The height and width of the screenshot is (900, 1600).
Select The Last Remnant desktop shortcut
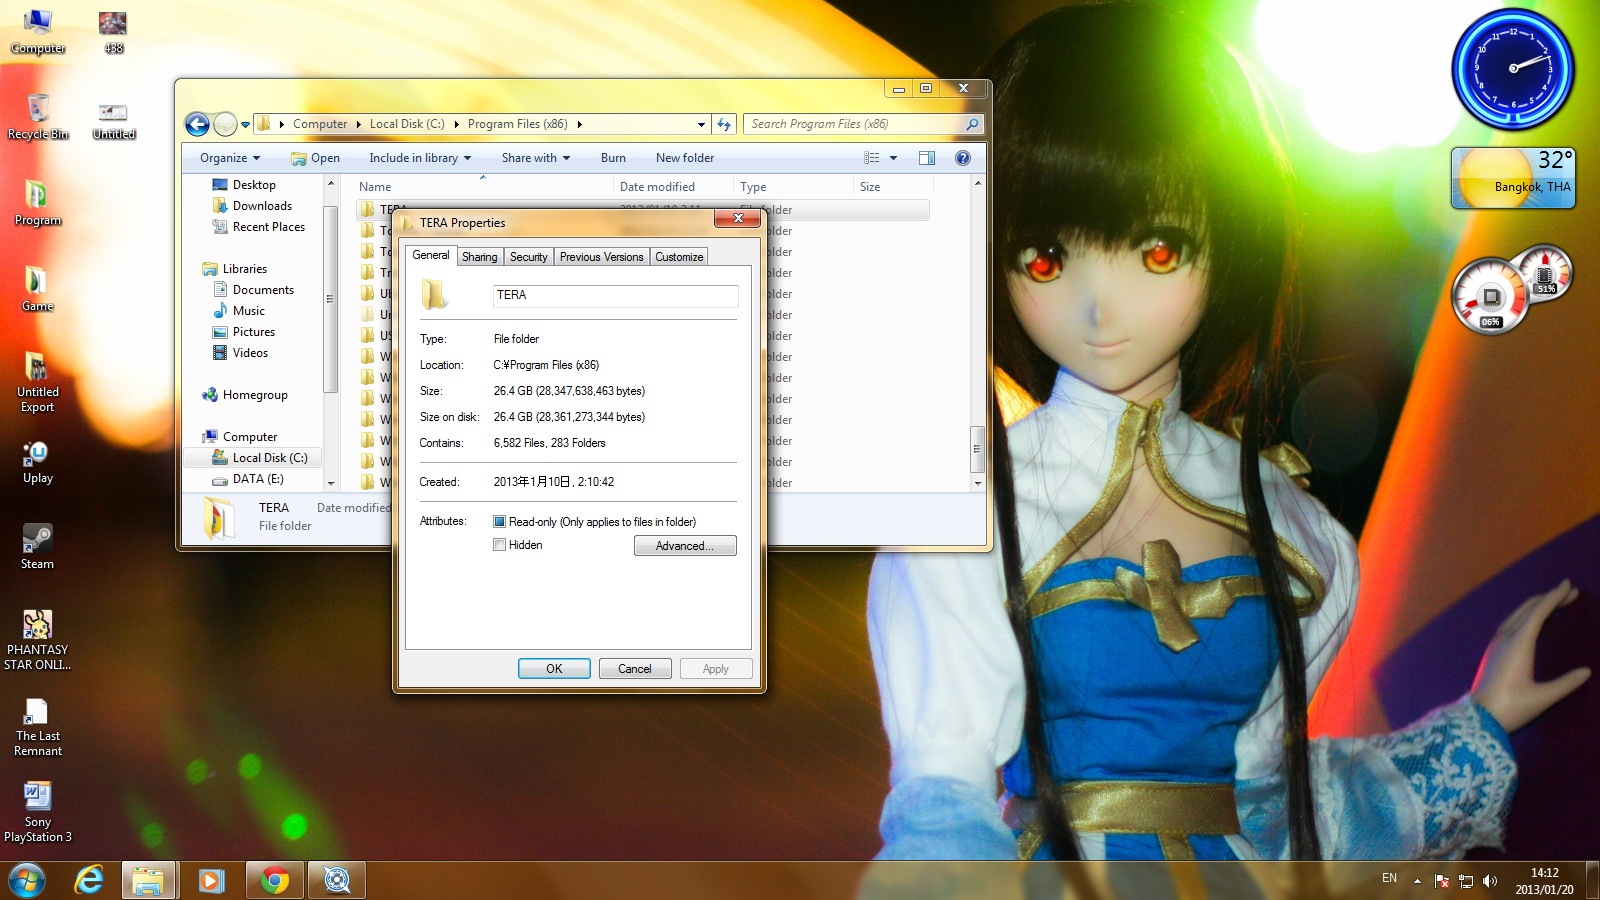point(38,726)
